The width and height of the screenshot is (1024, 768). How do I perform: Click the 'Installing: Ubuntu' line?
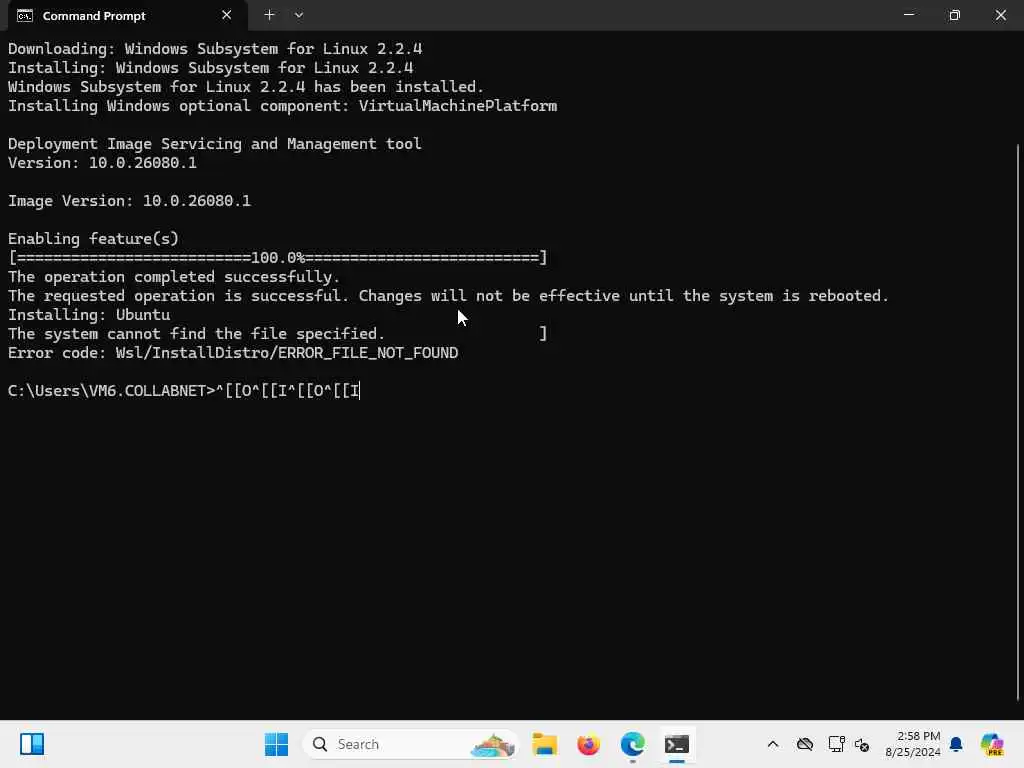click(89, 315)
